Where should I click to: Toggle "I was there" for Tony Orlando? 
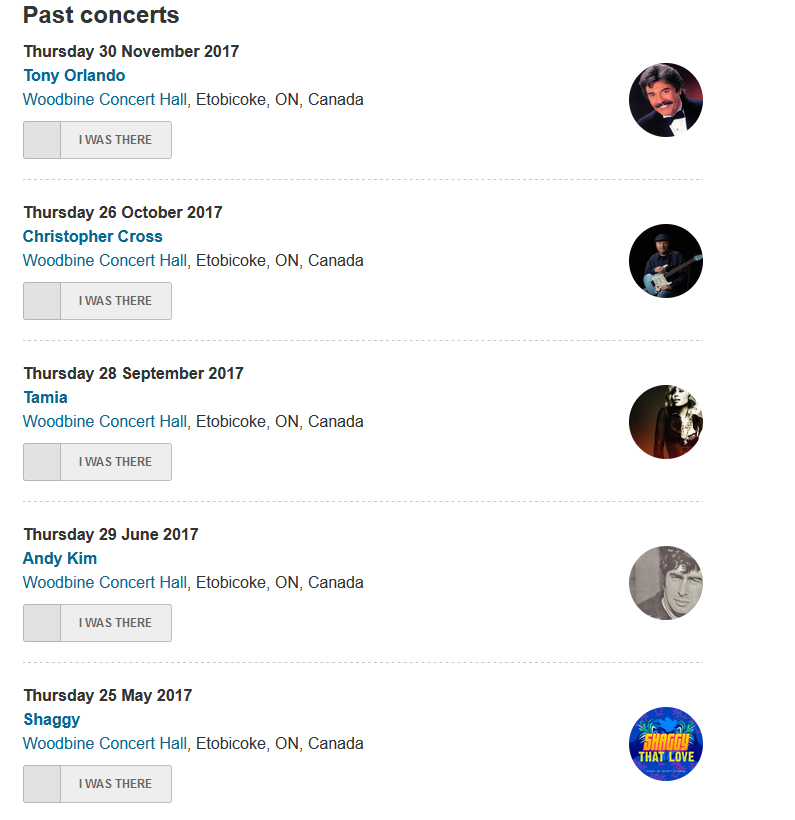click(97, 140)
